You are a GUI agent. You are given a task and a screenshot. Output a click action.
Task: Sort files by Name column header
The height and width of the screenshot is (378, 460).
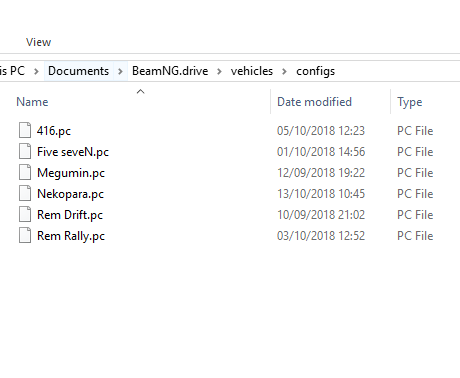tap(32, 102)
